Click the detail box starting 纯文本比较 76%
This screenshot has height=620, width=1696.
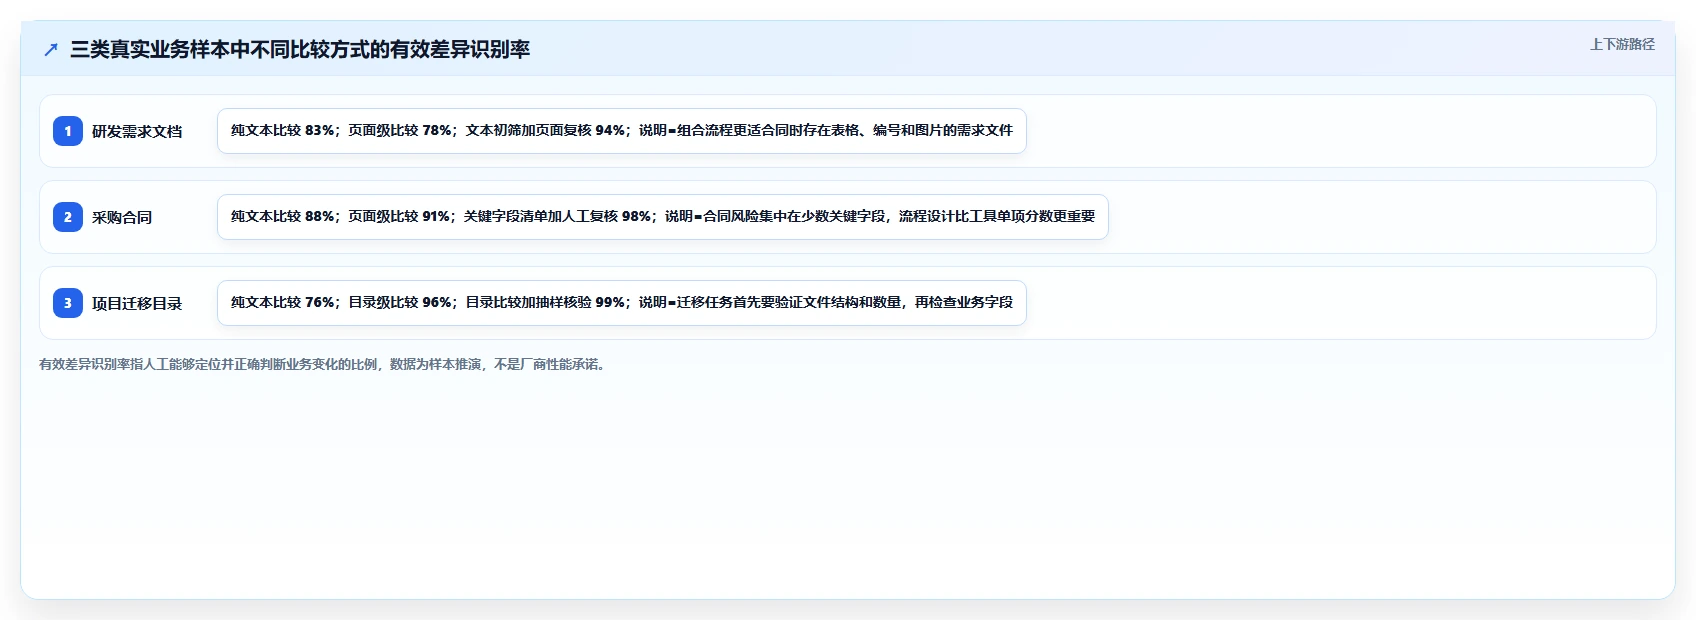(622, 303)
